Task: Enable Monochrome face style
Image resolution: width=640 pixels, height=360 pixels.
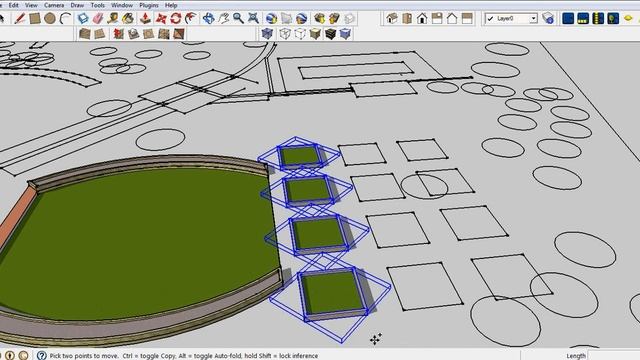Action: (345, 34)
